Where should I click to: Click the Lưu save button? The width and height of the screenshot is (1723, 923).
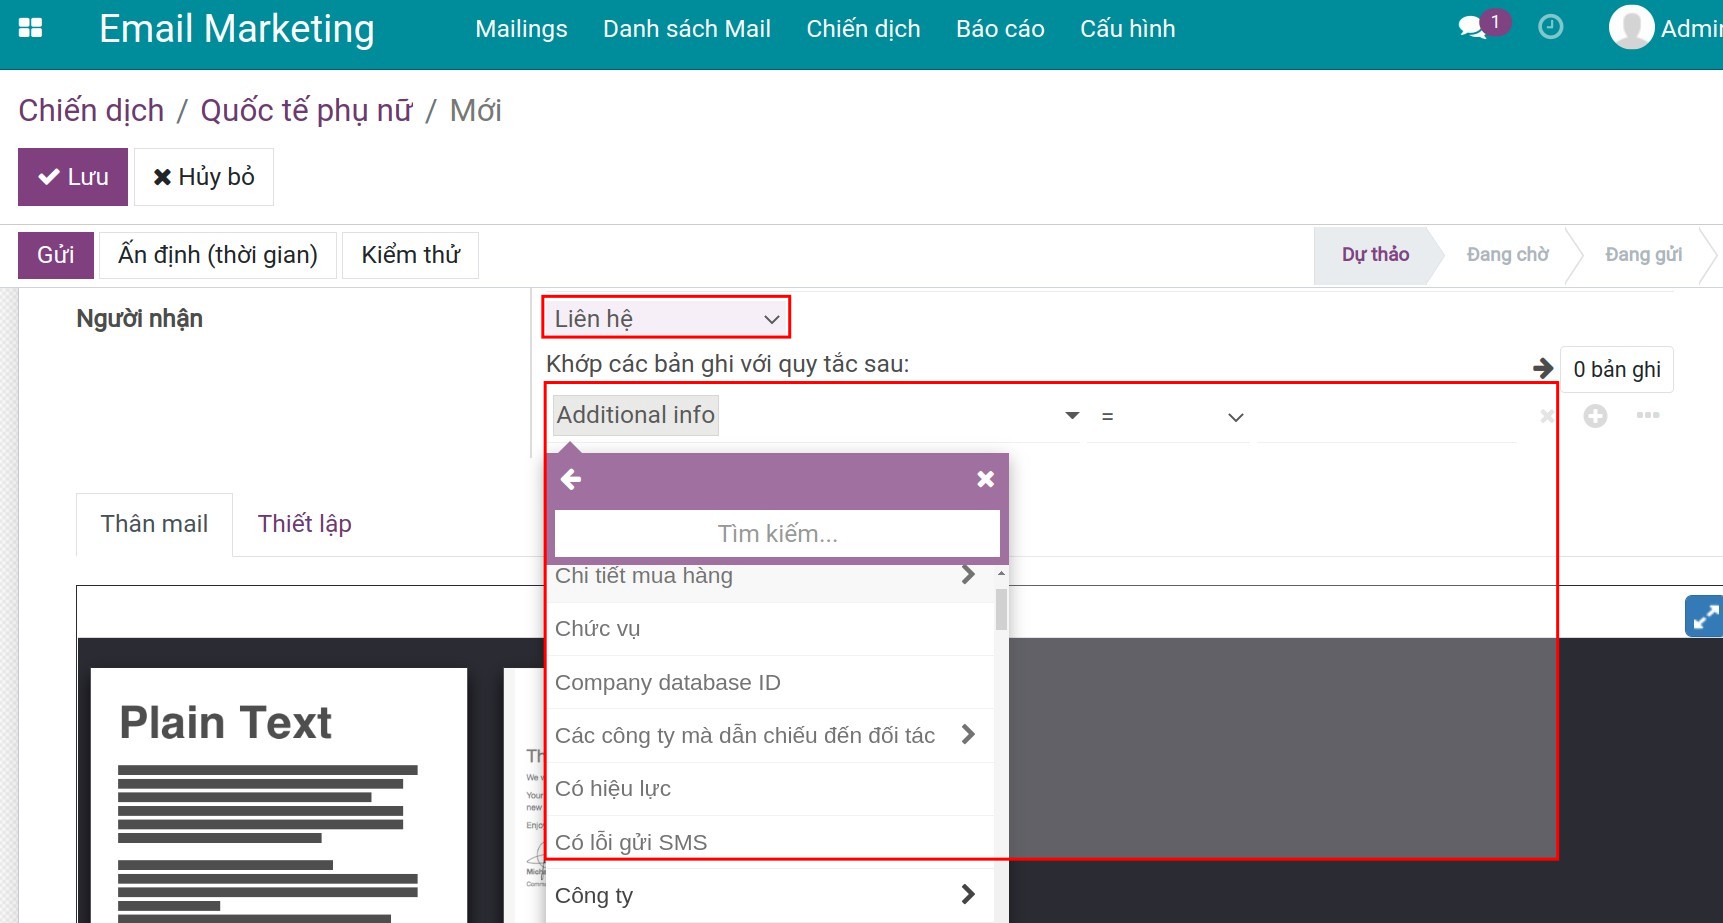point(73,177)
